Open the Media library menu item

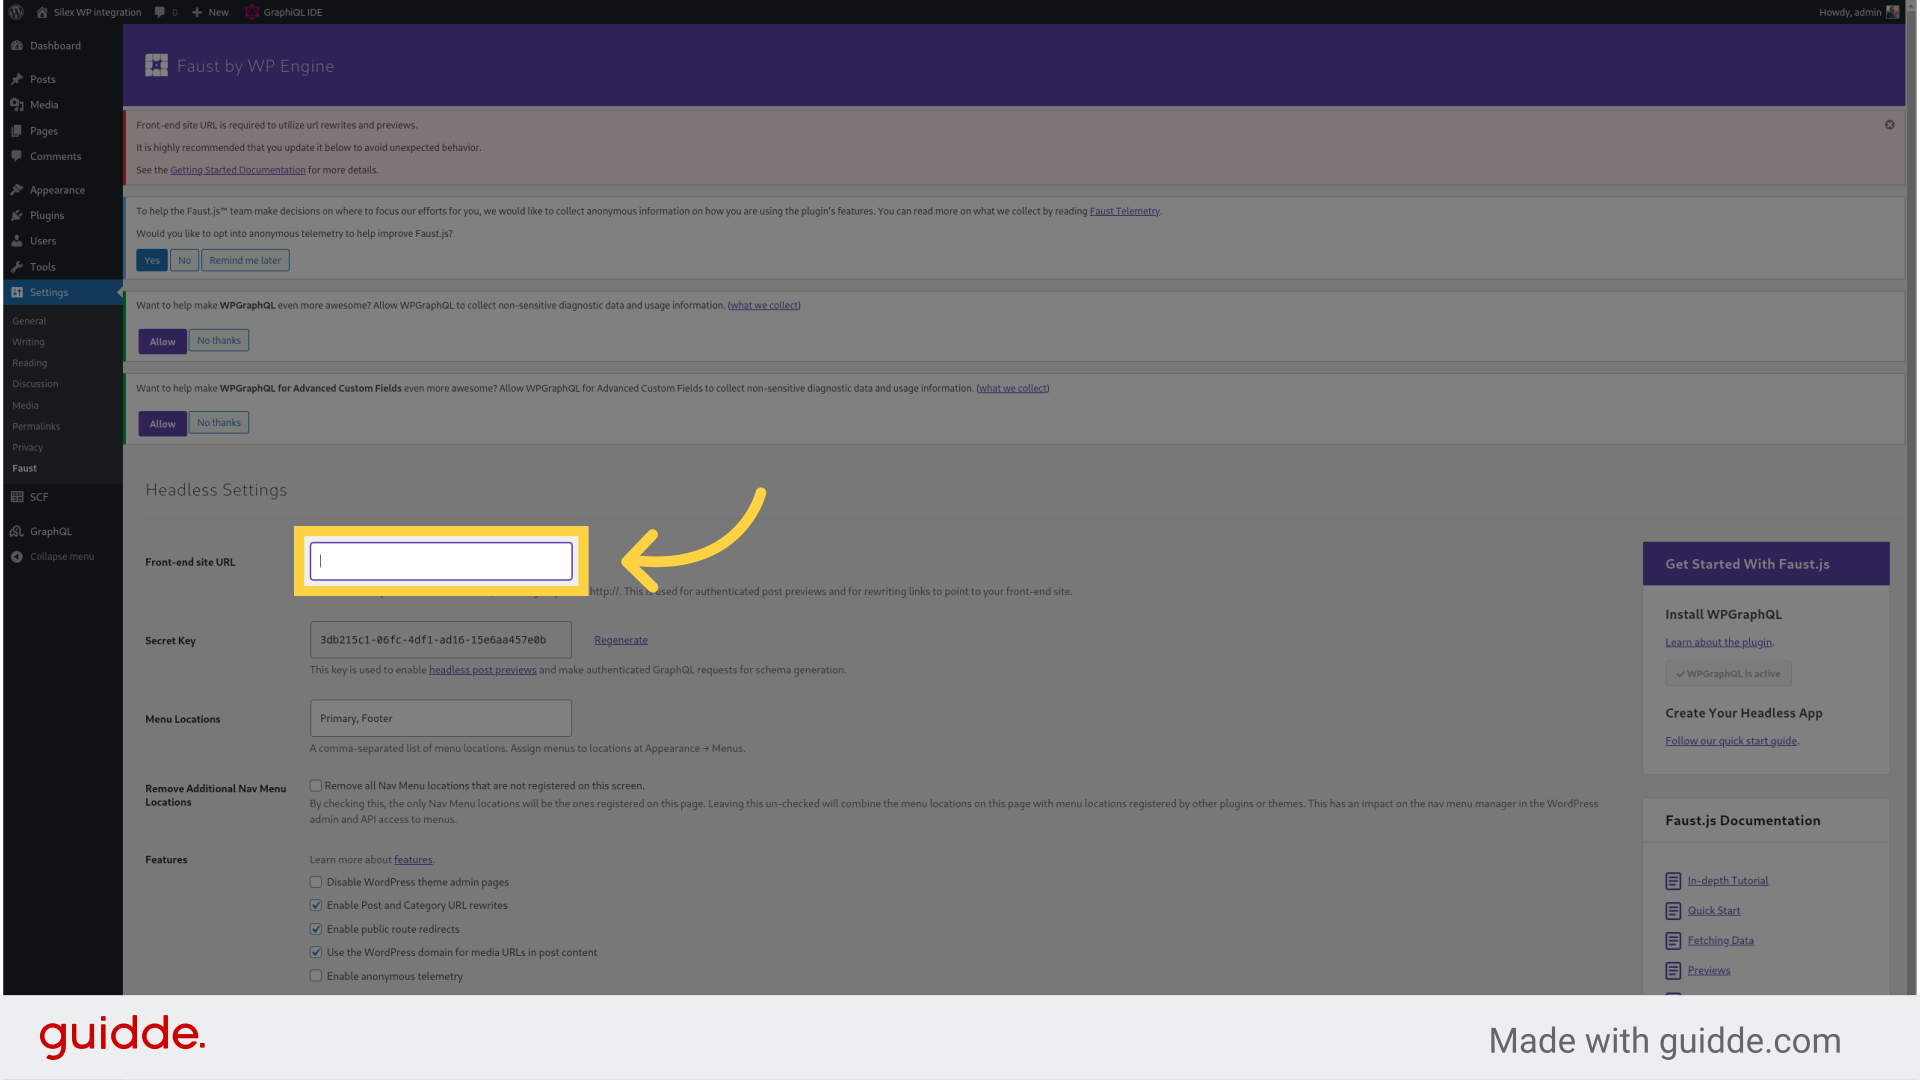(44, 105)
